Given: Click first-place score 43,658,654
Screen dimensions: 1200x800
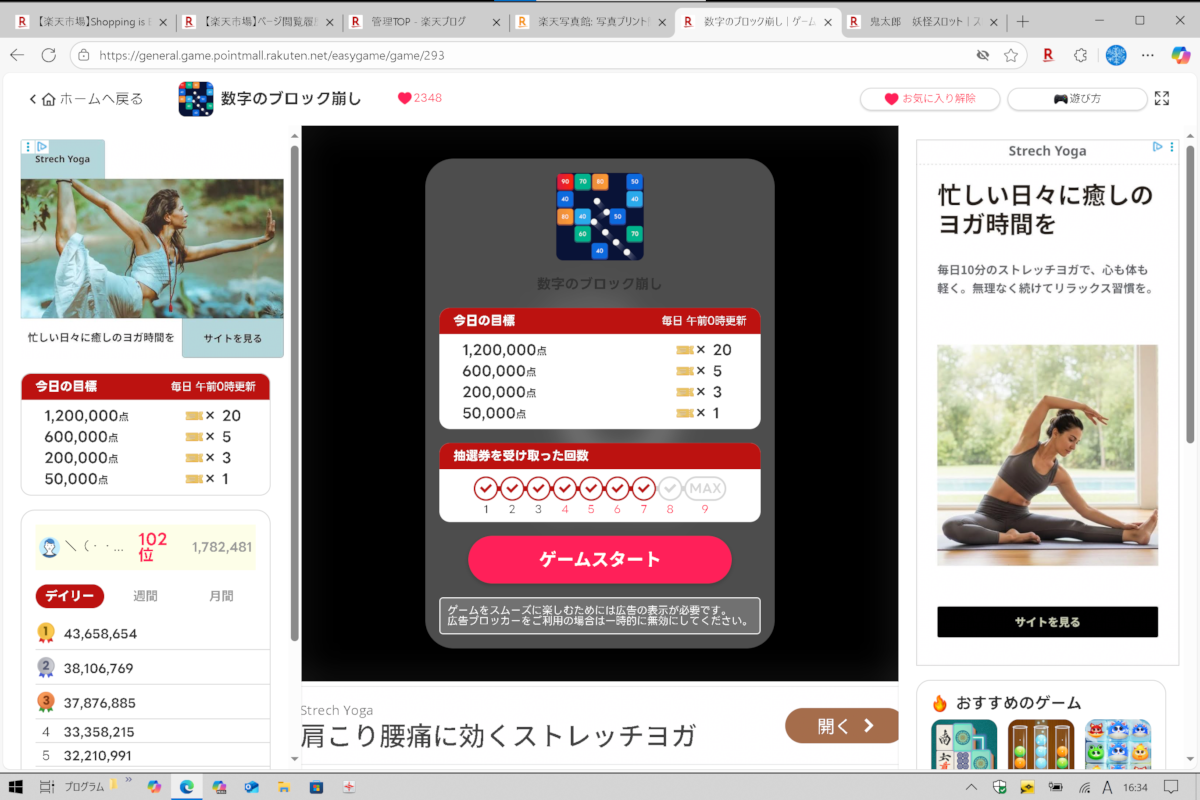Looking at the screenshot, I should click(x=100, y=634).
